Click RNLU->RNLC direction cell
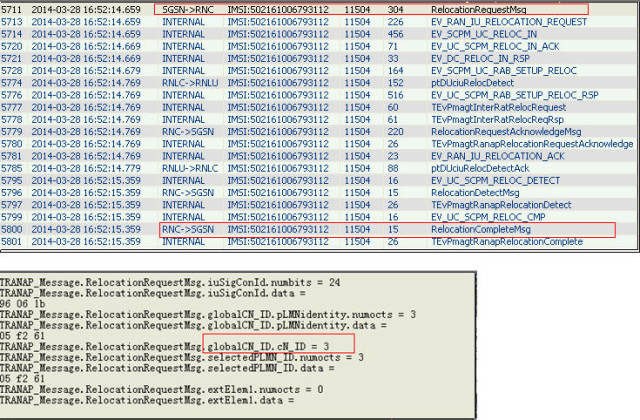 tap(190, 168)
